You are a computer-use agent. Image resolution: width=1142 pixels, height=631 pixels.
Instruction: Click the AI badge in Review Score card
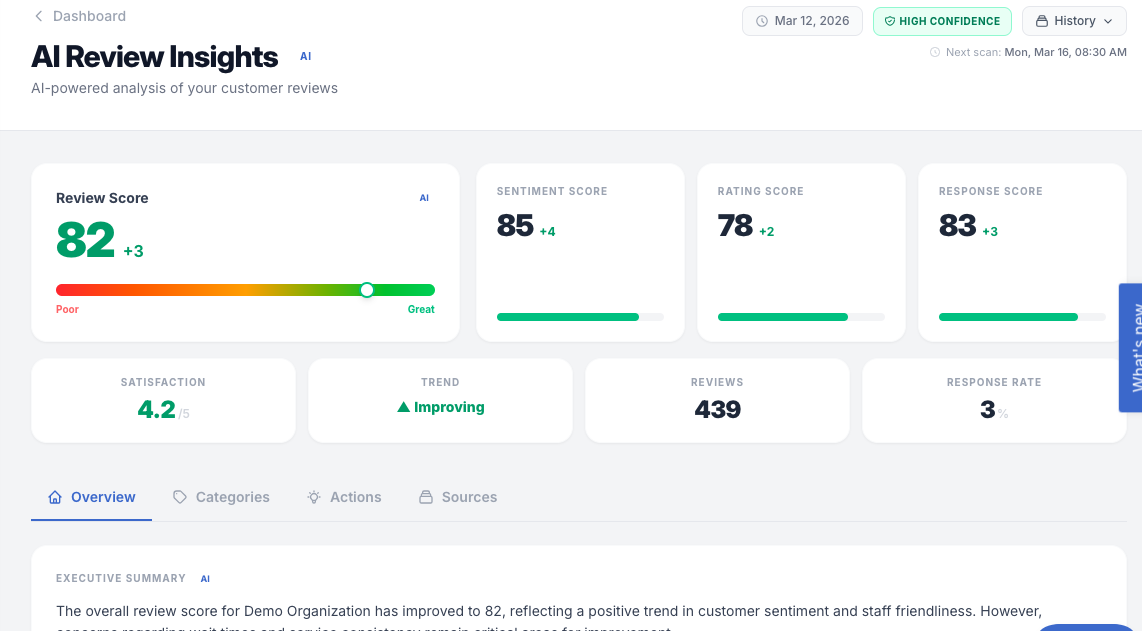point(424,198)
